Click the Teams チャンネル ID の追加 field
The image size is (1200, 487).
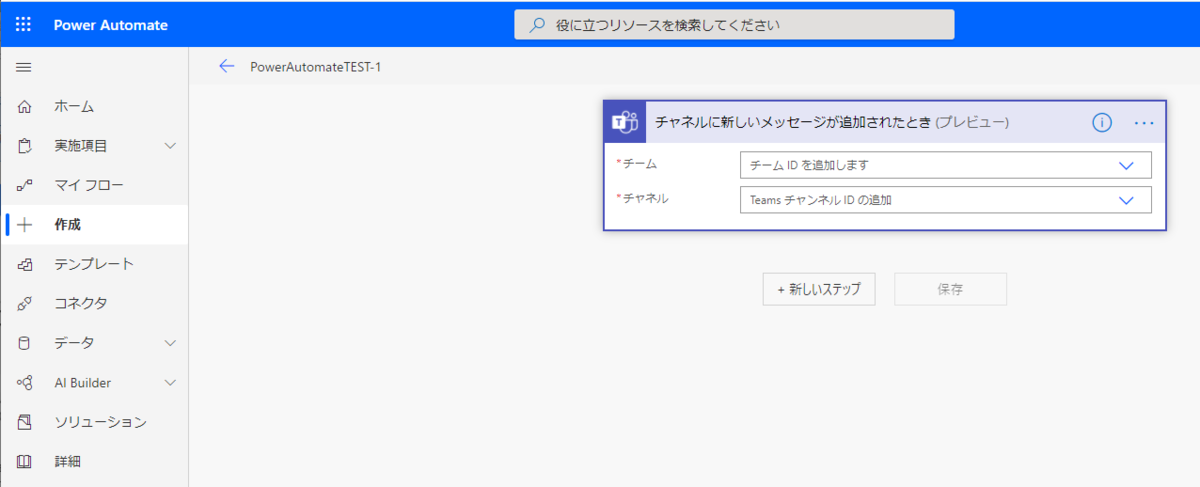[x=946, y=200]
